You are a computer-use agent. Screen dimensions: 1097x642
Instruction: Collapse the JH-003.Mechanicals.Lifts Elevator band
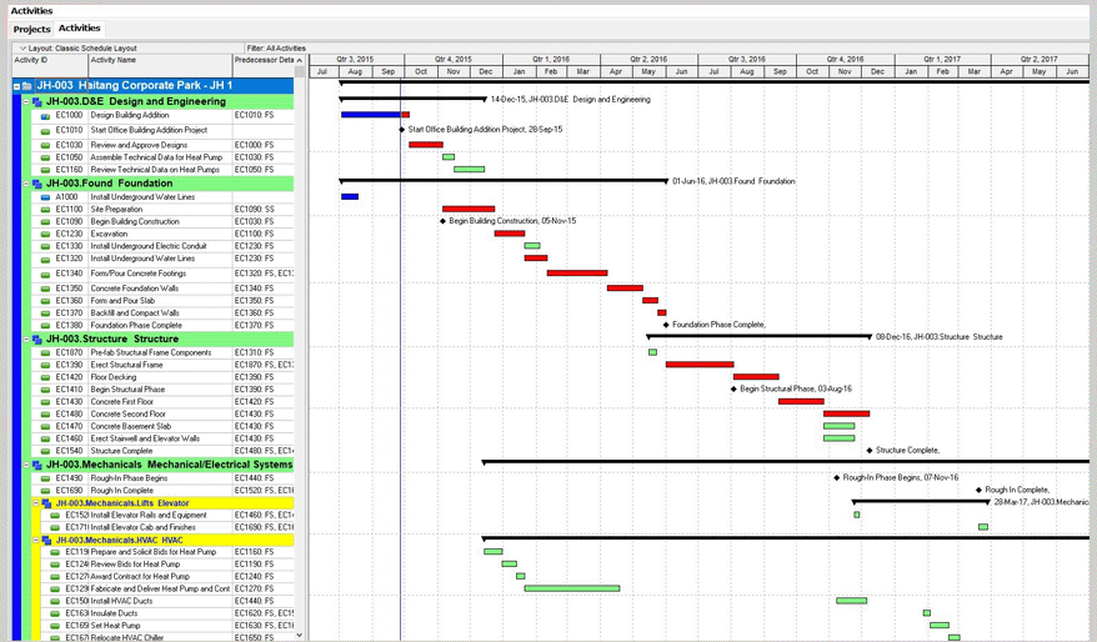click(36, 503)
